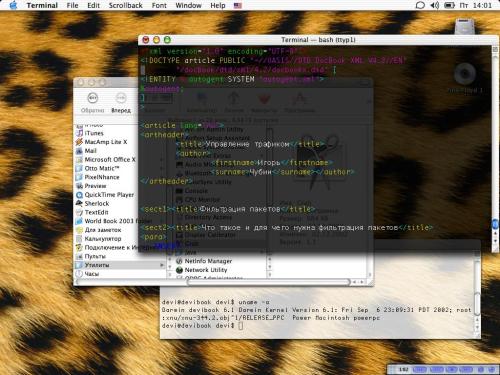Image resolution: width=500 pixels, height=375 pixels.
Task: Open the Apple menu icon
Action: pyautogui.click(x=13, y=5)
